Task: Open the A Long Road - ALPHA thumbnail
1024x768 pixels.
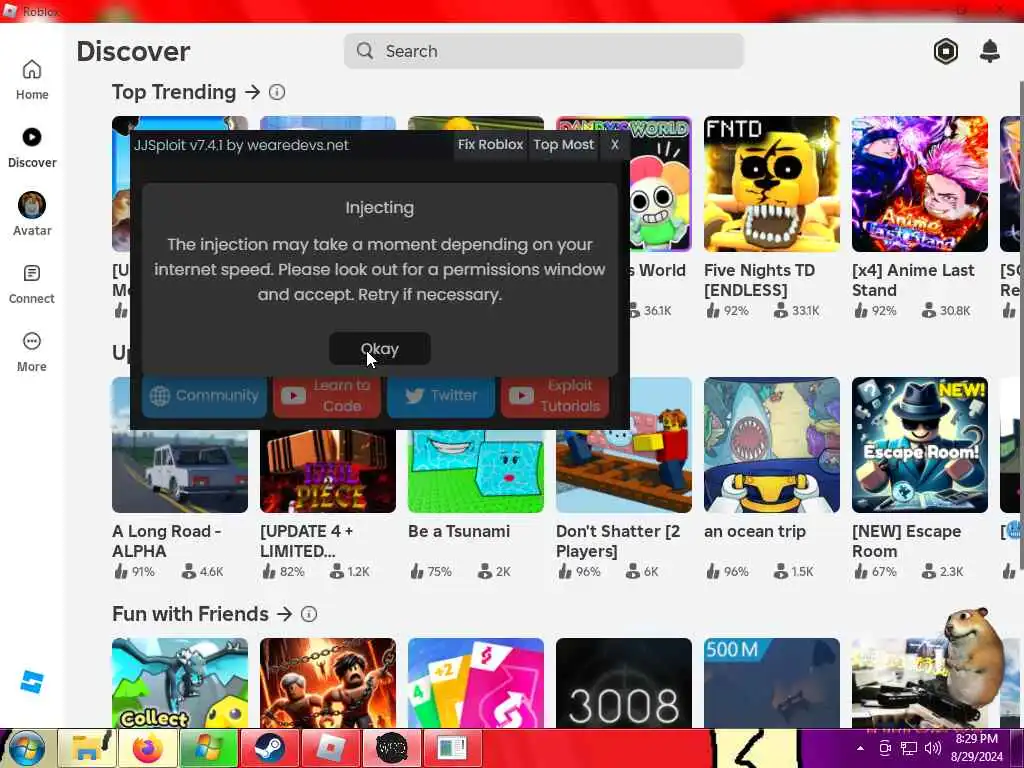Action: 180,470
